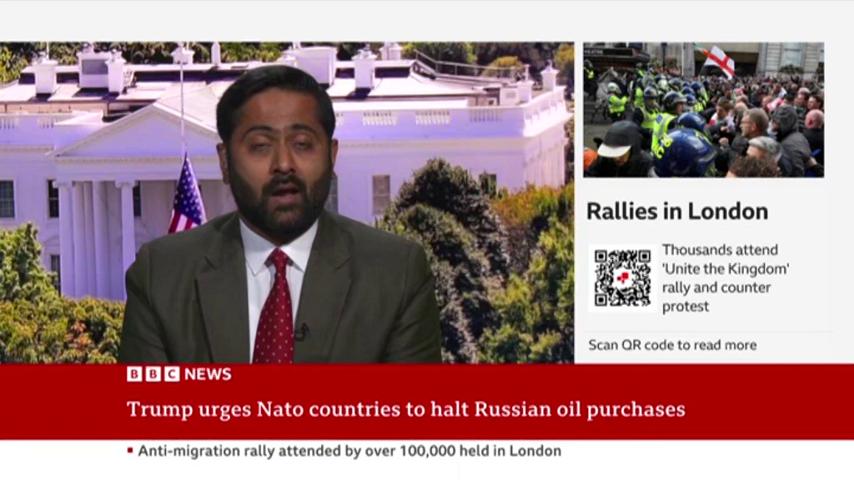
Task: Click the American flag at White House
Action: click(x=186, y=197)
